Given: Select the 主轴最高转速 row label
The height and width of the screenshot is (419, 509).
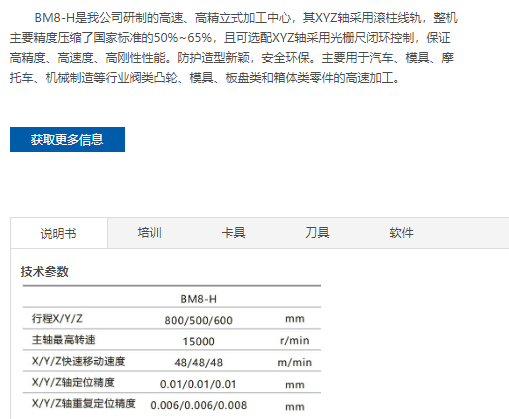Looking at the screenshot, I should click(63, 340).
